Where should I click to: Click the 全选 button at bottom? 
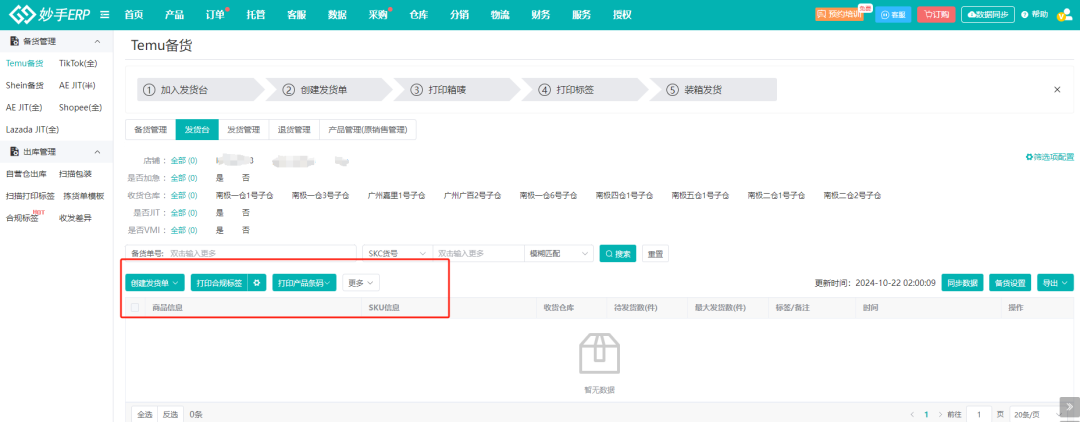click(145, 414)
